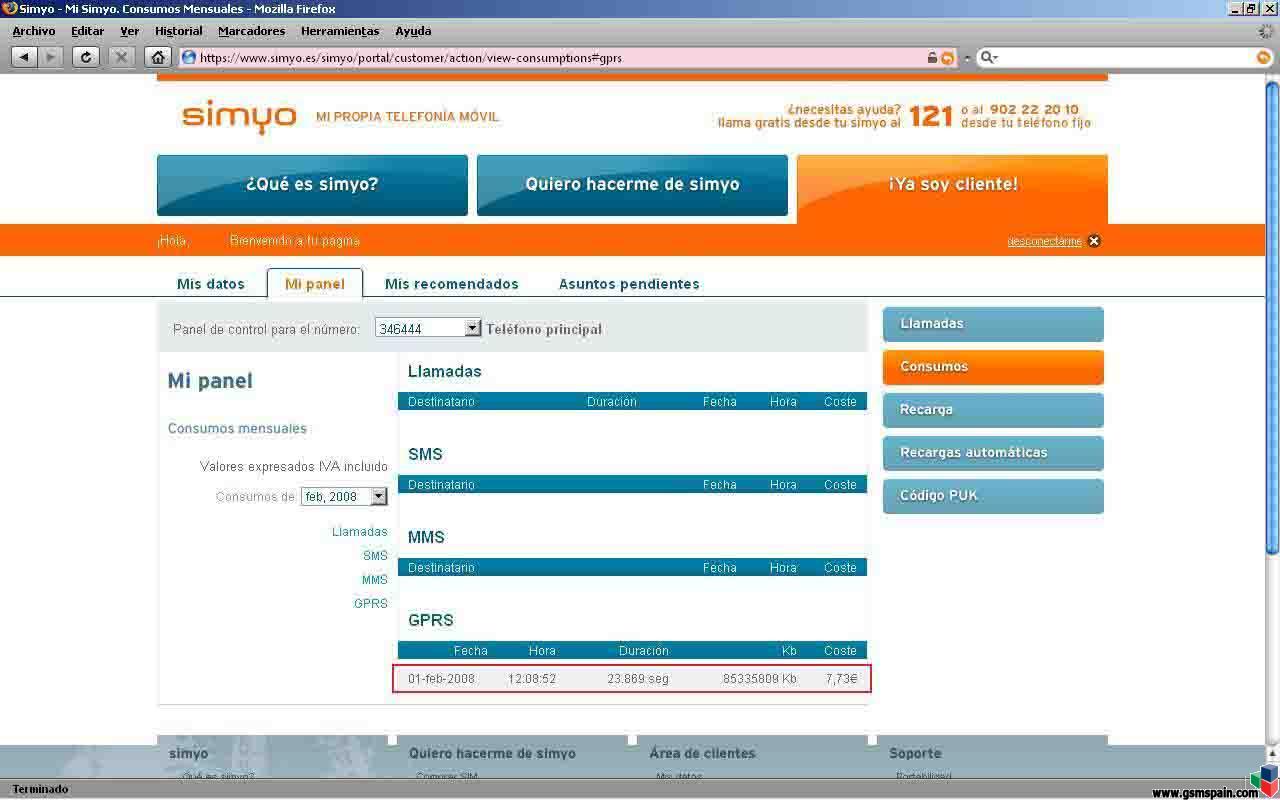
Task: Click the Firefox icon in title bar
Action: tap(10, 9)
